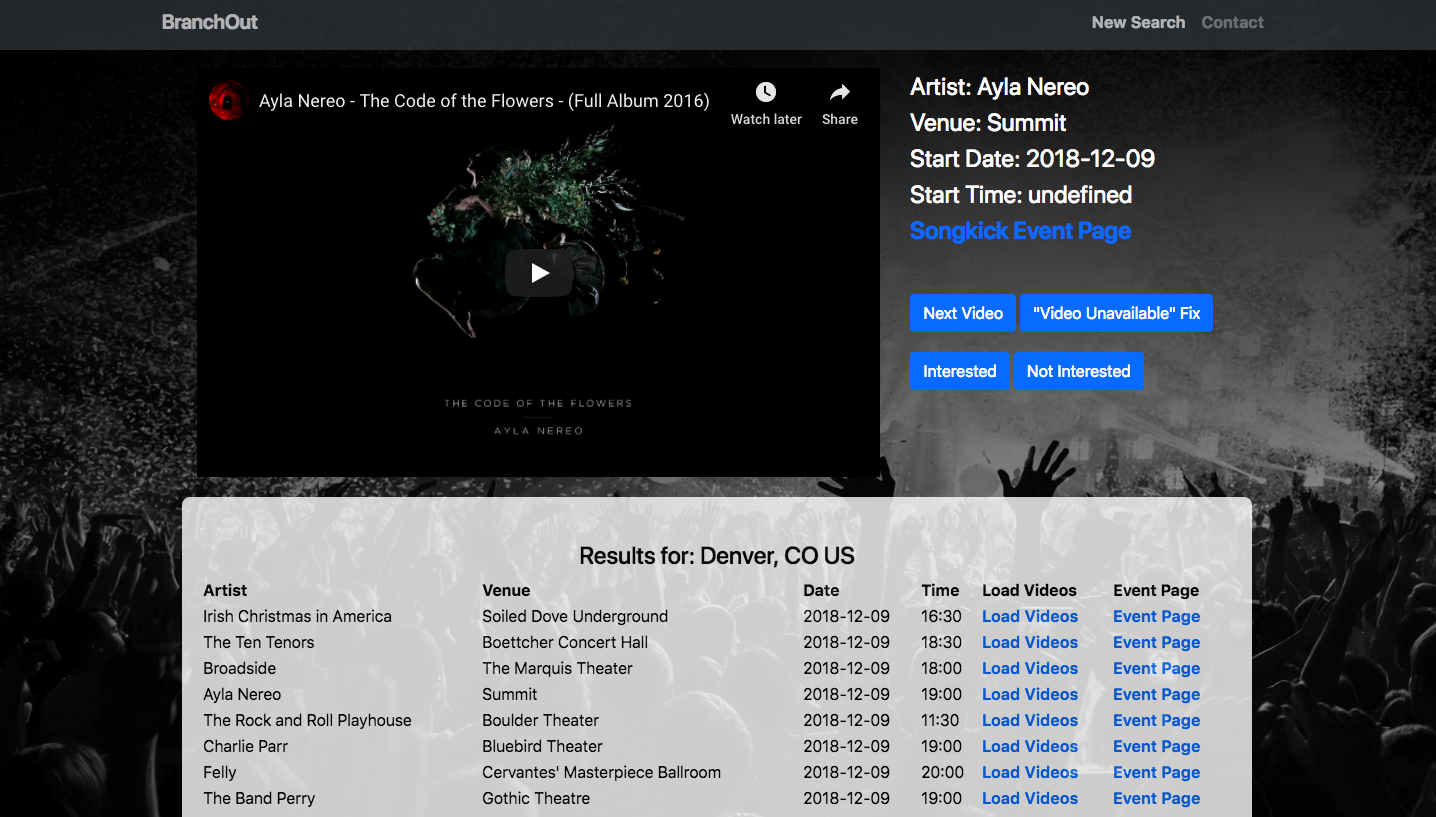1436x817 pixels.
Task: Click "The Ten Tenors" artist name
Action: (259, 642)
